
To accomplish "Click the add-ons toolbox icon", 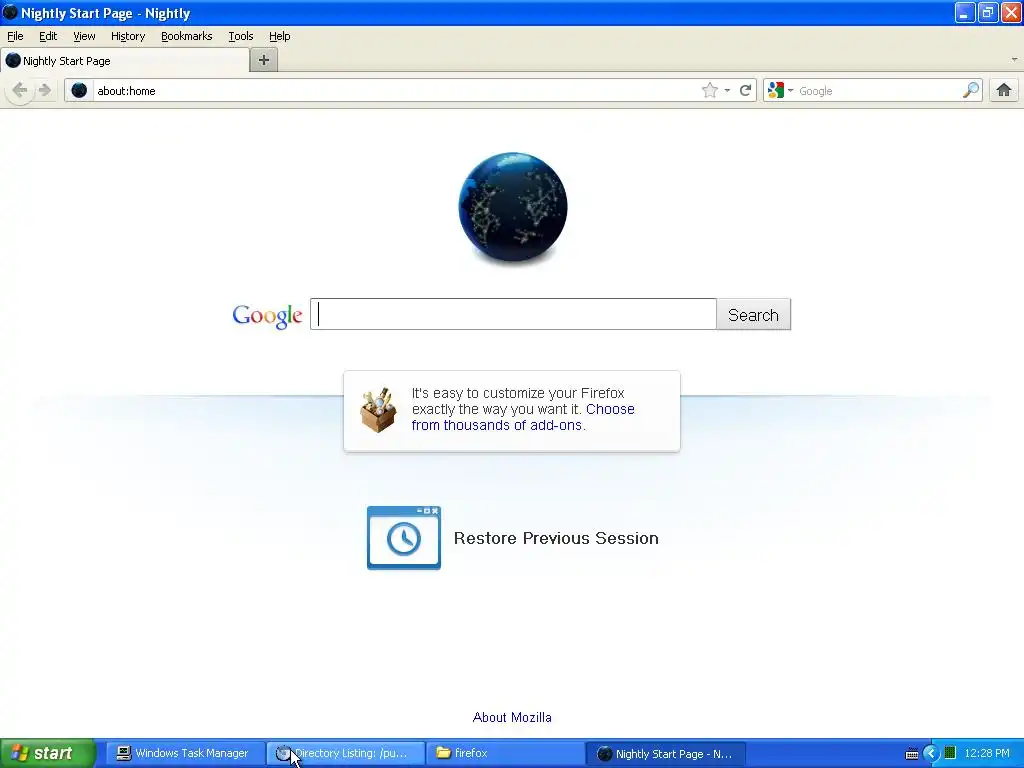I will click(x=378, y=410).
